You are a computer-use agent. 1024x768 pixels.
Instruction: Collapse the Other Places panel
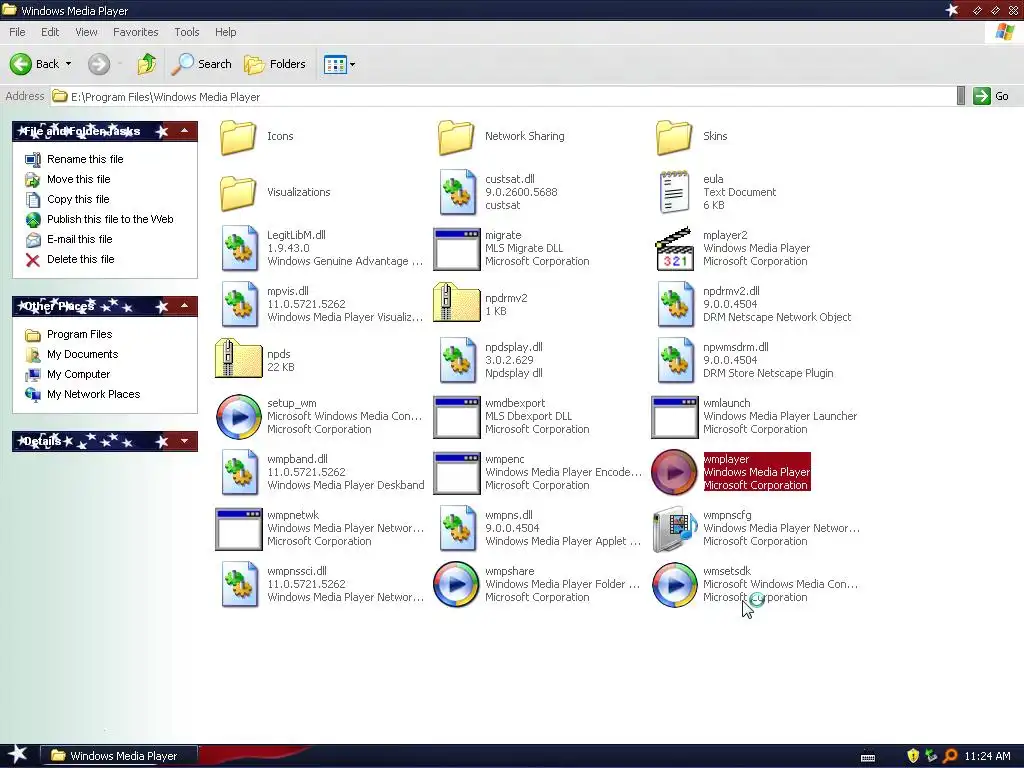tap(185, 306)
